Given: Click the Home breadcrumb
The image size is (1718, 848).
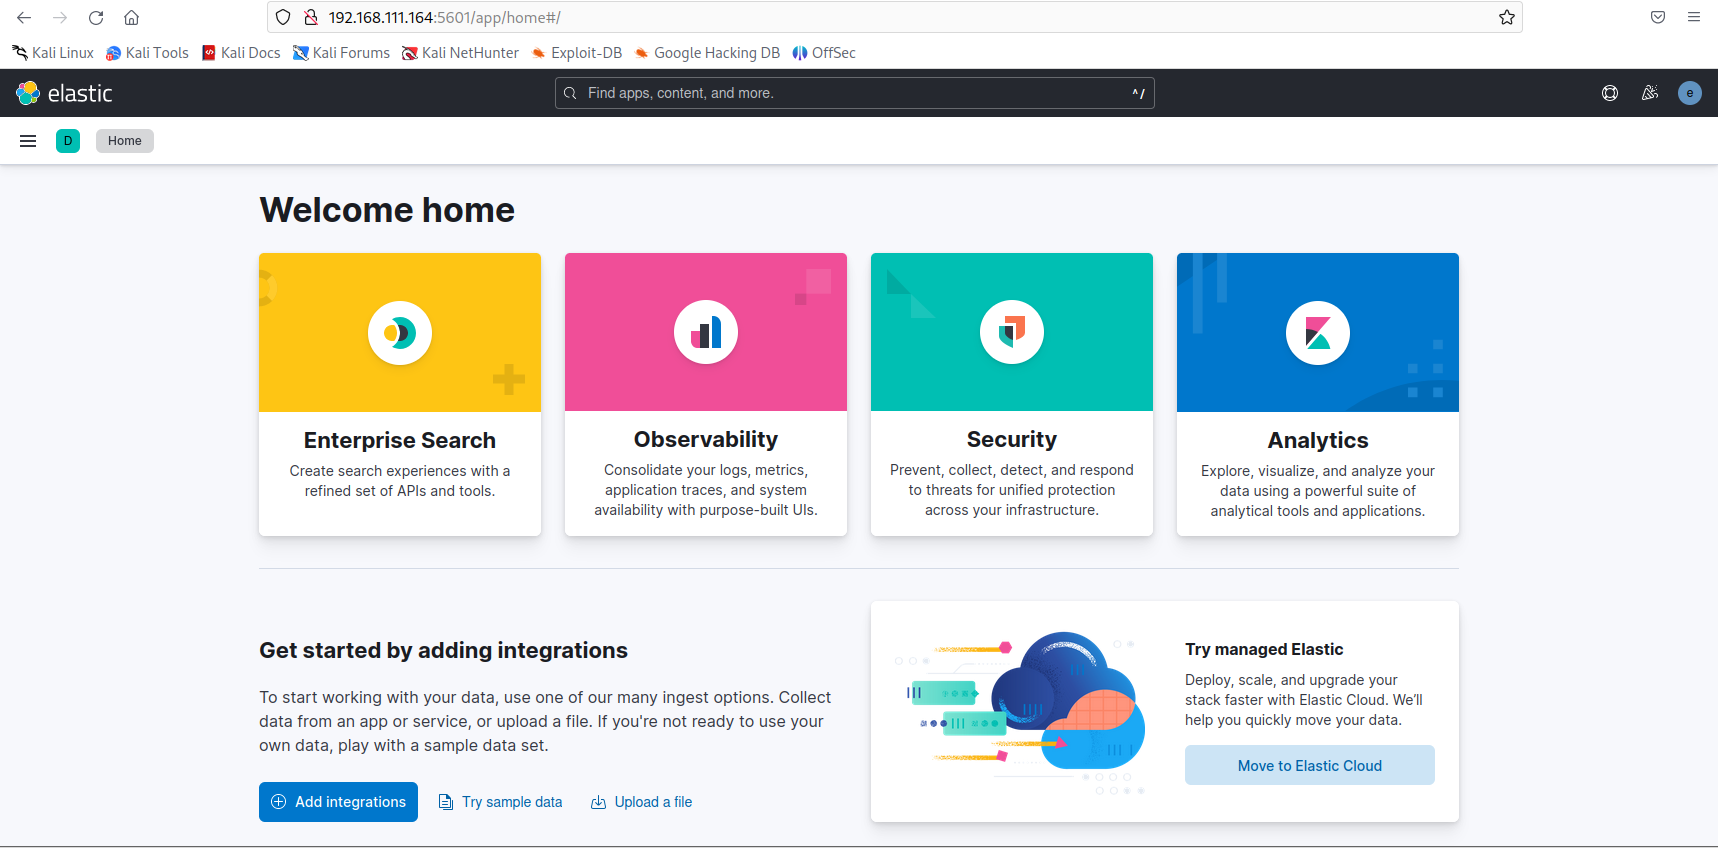Looking at the screenshot, I should point(125,141).
